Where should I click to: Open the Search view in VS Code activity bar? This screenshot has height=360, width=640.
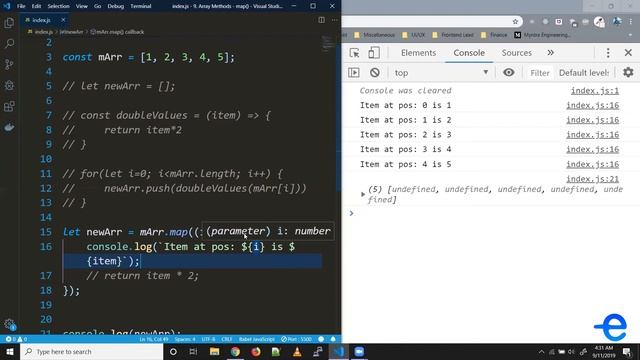click(x=9, y=43)
